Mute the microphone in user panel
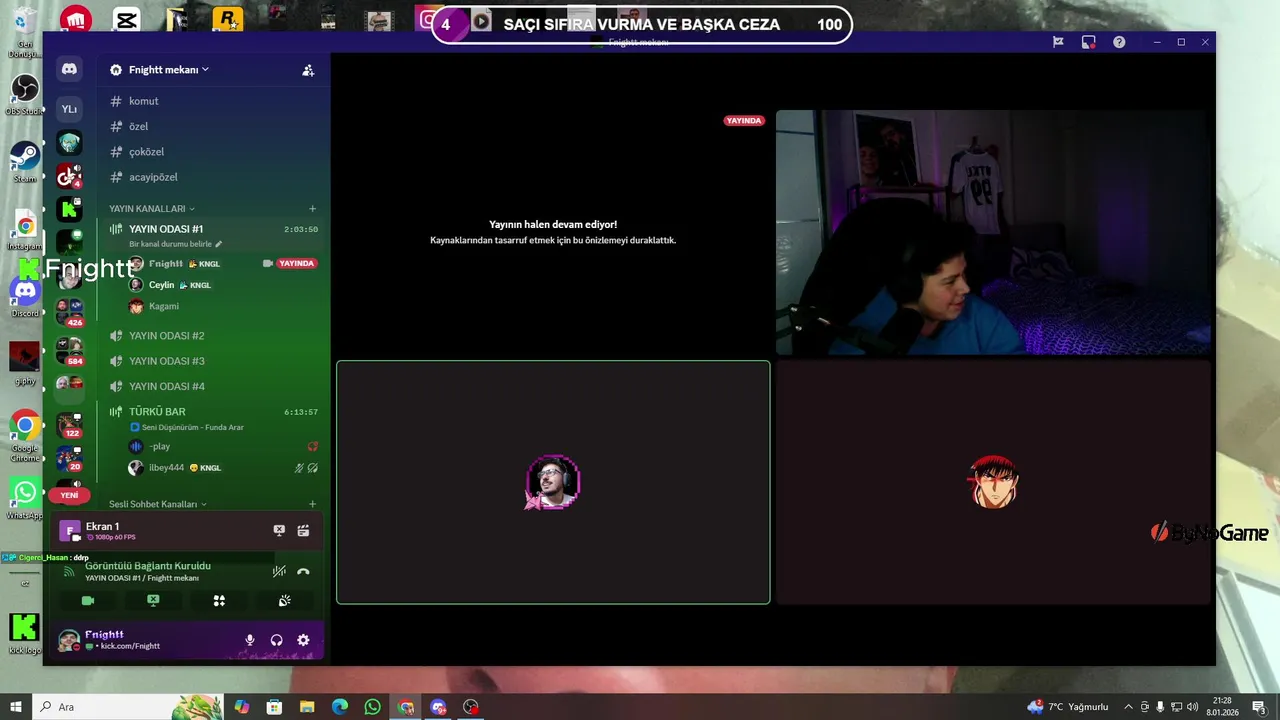 (x=250, y=640)
